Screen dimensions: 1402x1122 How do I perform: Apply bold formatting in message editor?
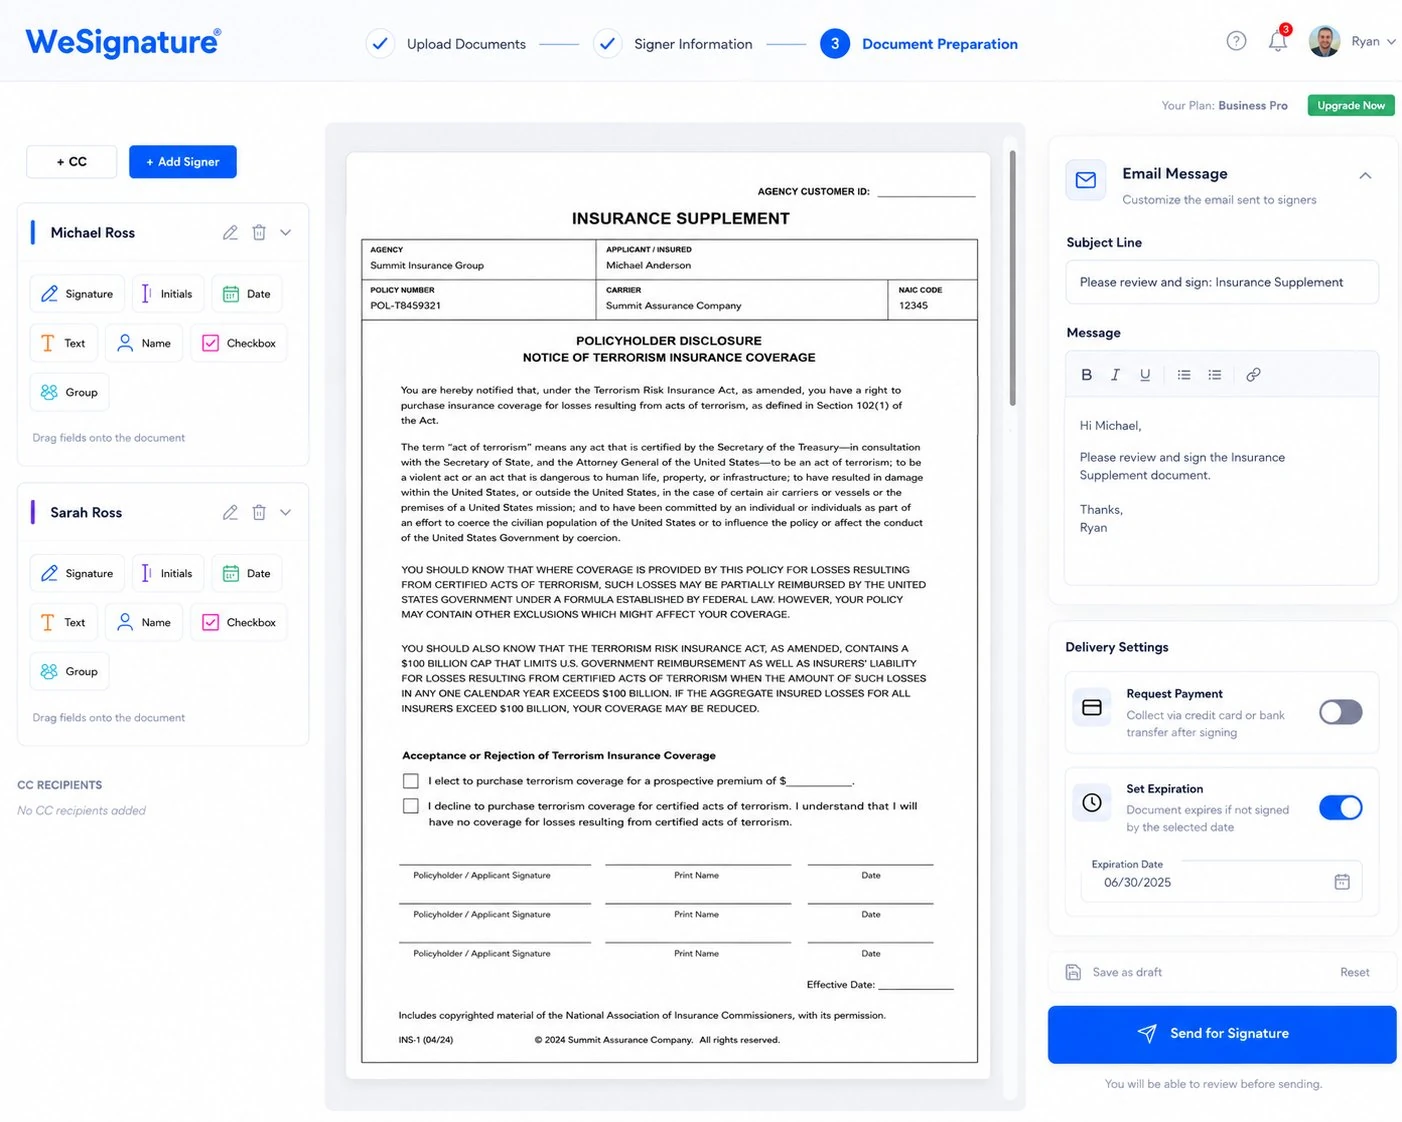click(1086, 375)
